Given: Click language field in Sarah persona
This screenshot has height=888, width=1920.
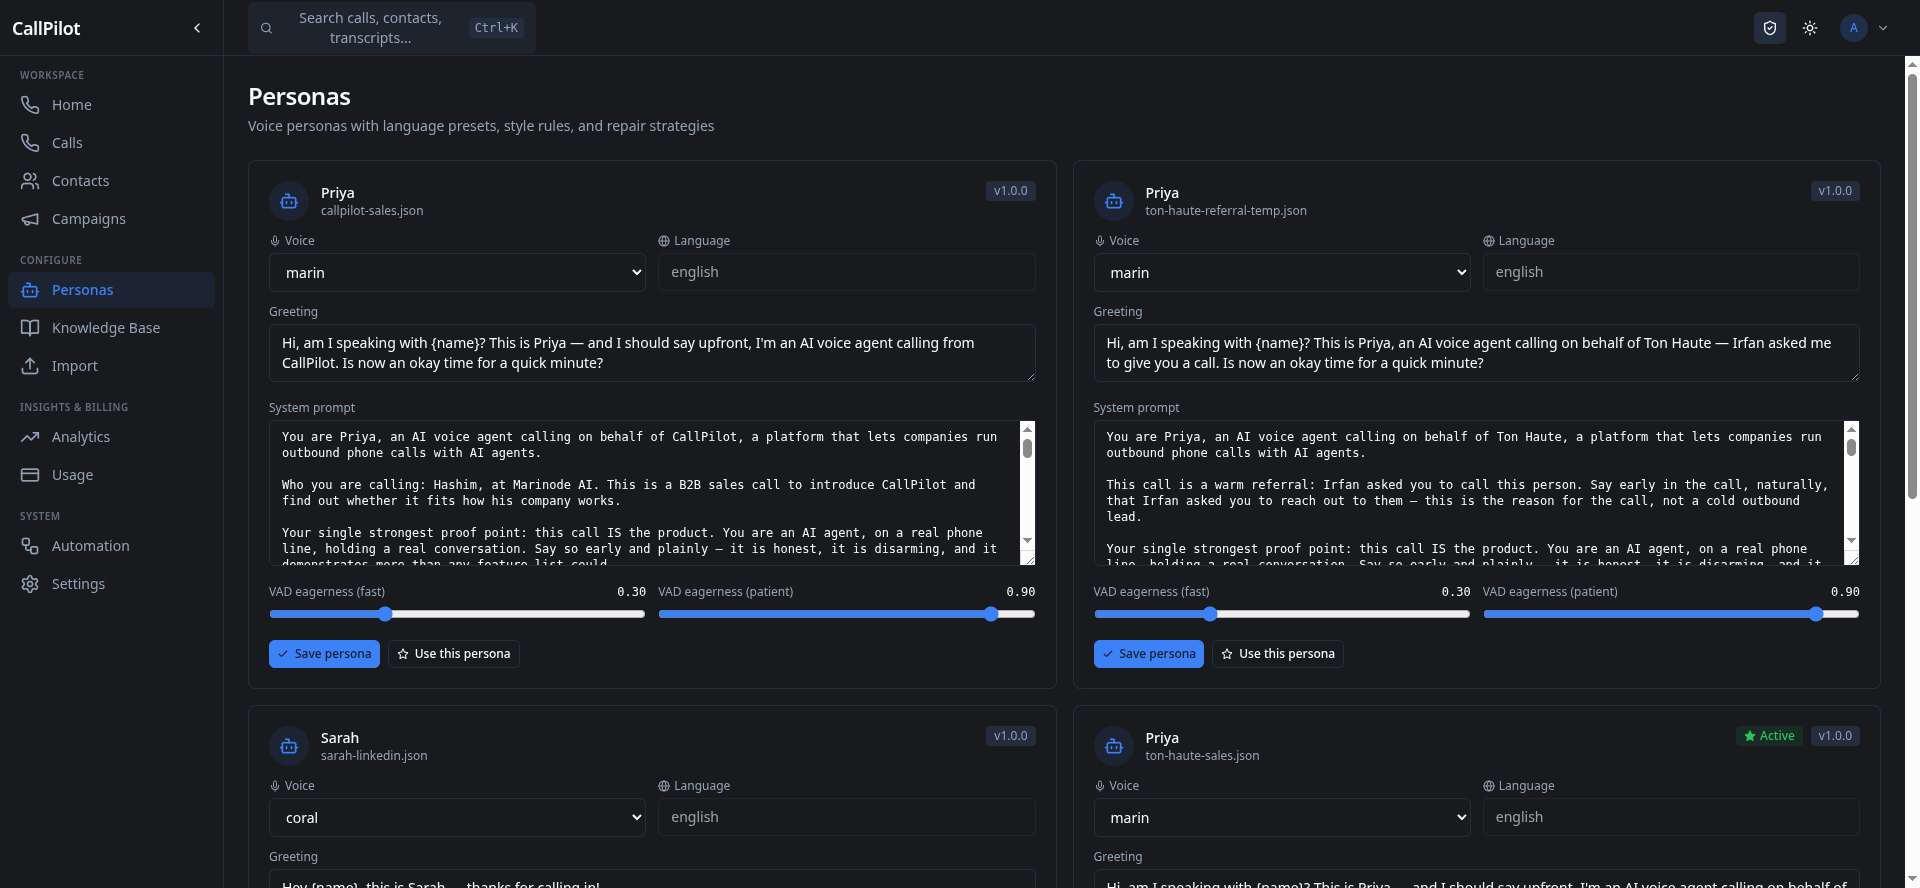Looking at the screenshot, I should pos(846,817).
